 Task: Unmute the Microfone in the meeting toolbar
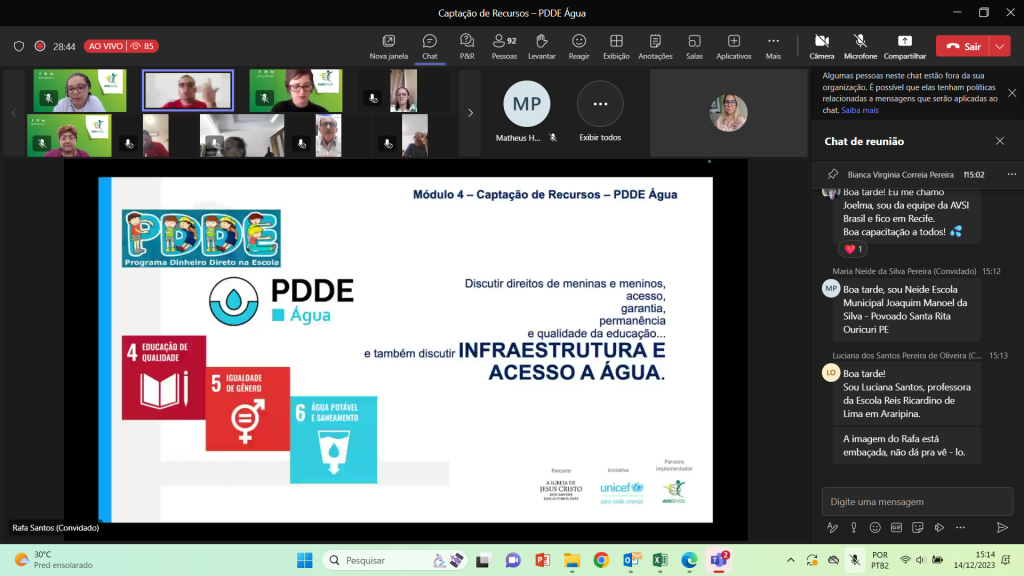[x=860, y=46]
